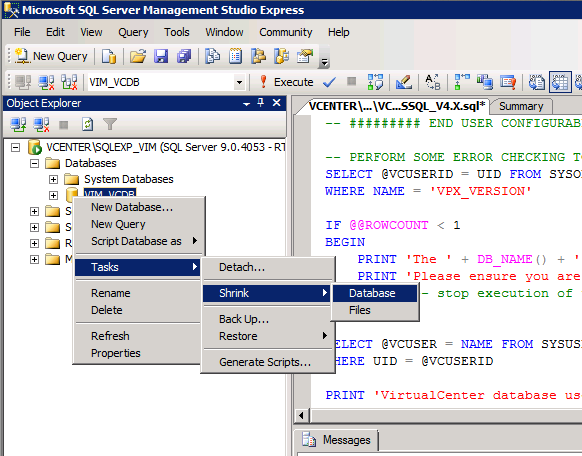Click the Connect icon in Object Explorer
This screenshot has width=582, height=456.
coord(18,125)
